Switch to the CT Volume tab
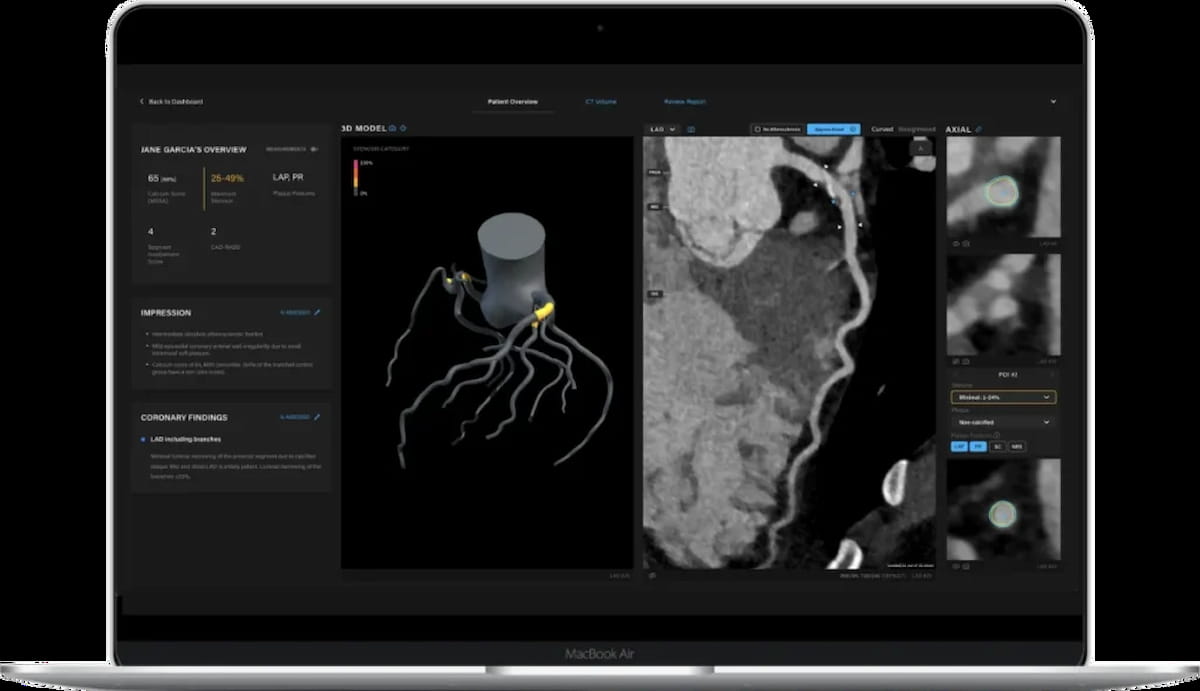Screen dimensions: 1200x691 [601, 102]
